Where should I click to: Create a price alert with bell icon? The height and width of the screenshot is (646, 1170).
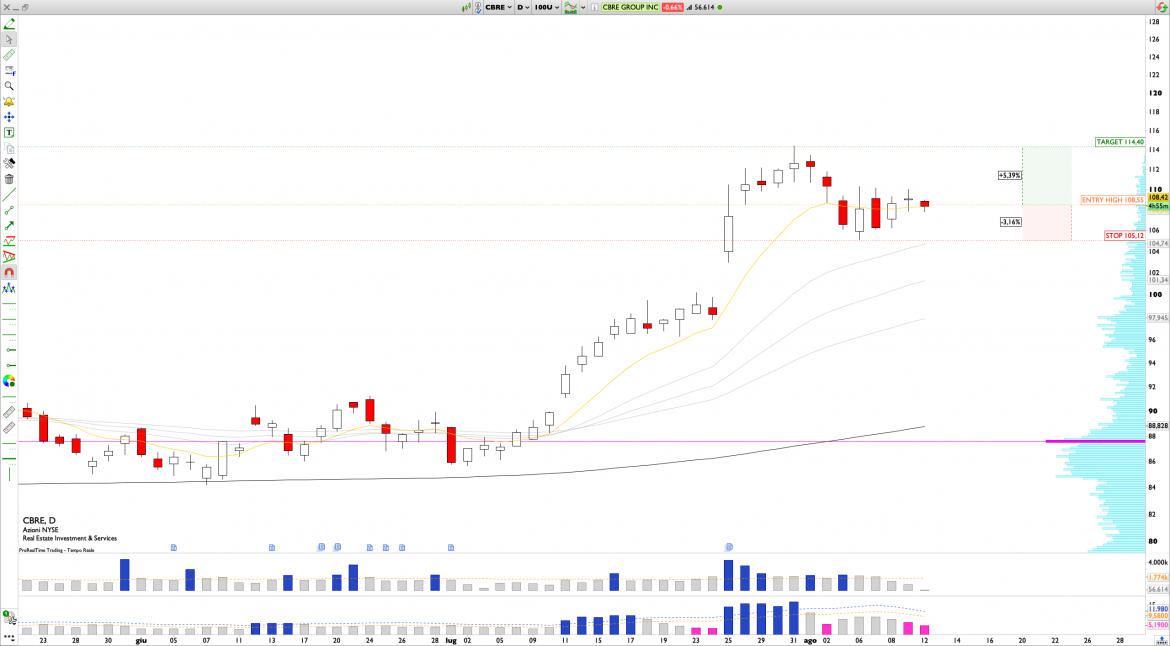pos(9,102)
